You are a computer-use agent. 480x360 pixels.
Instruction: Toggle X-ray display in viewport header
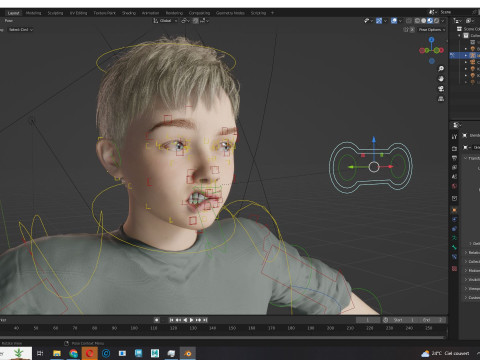[409, 21]
